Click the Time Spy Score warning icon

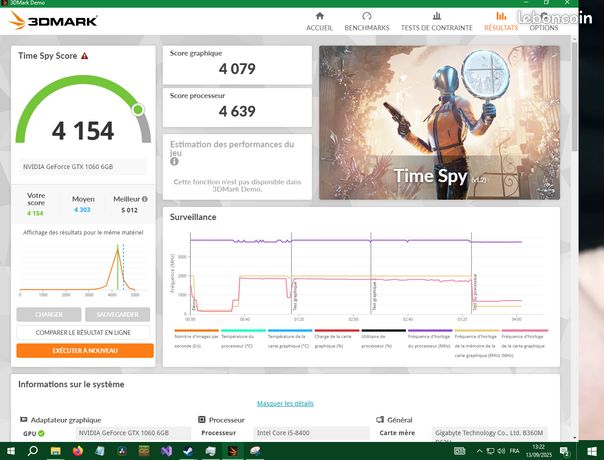(85, 56)
